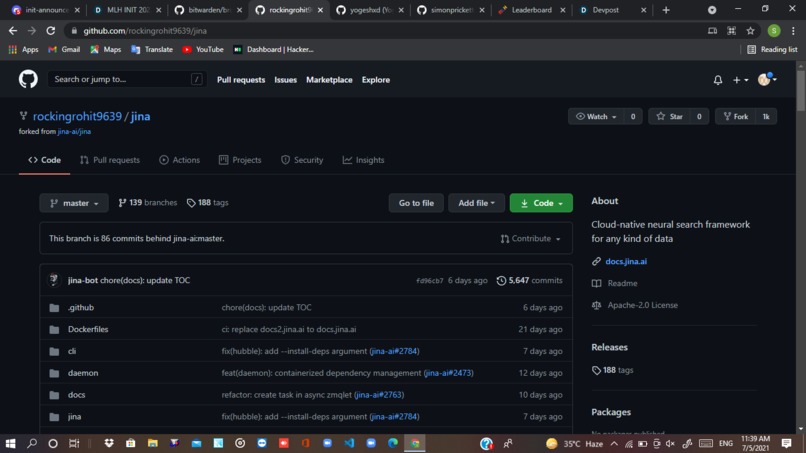This screenshot has width=806, height=453.
Task: Open the Gmail bookmark
Action: [64, 49]
